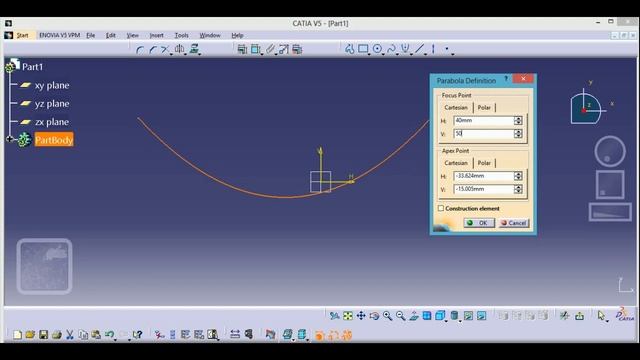Select the Circle sketch tool
This screenshot has width=640, height=360.
click(x=377, y=49)
